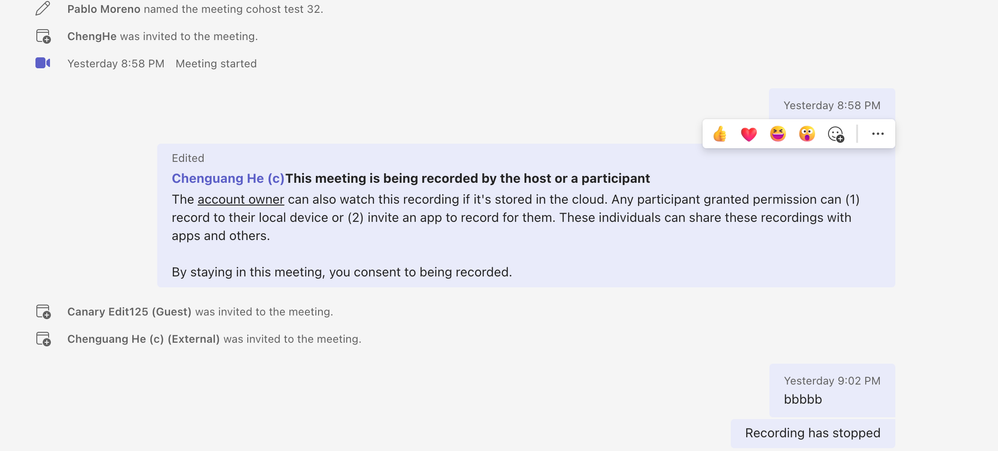Image resolution: width=998 pixels, height=451 pixels.
Task: Click the "Edited" label on the message
Action: 188,158
